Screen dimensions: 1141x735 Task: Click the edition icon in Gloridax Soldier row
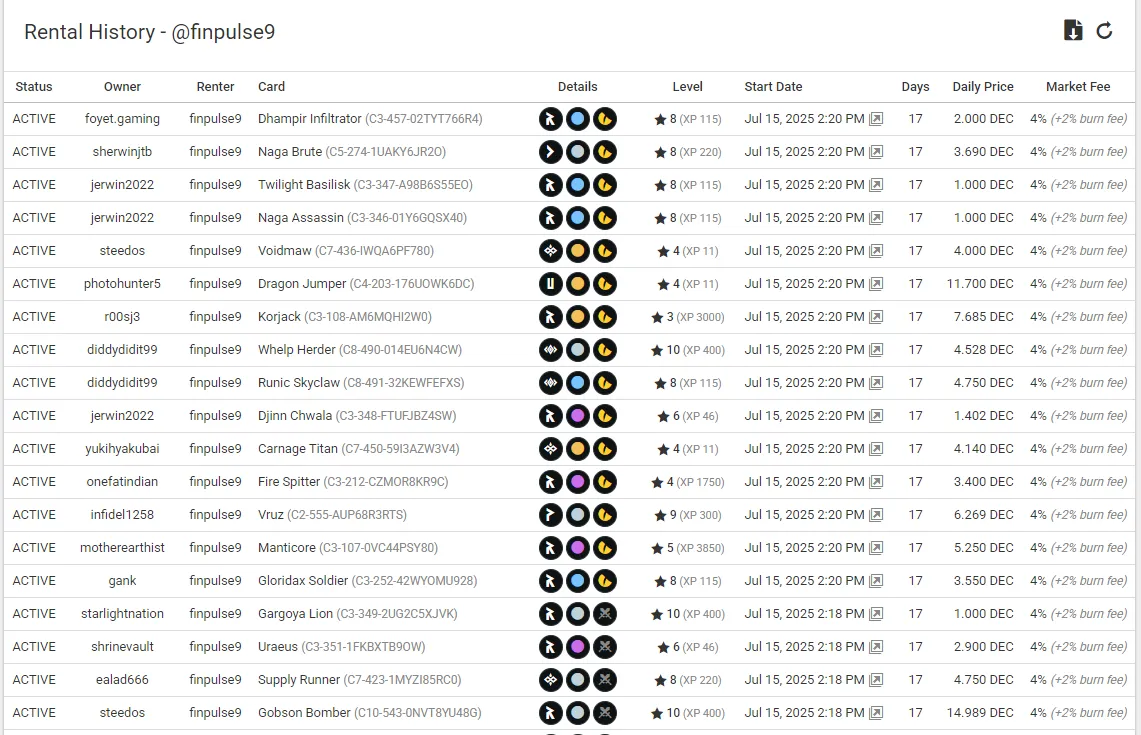(x=551, y=581)
